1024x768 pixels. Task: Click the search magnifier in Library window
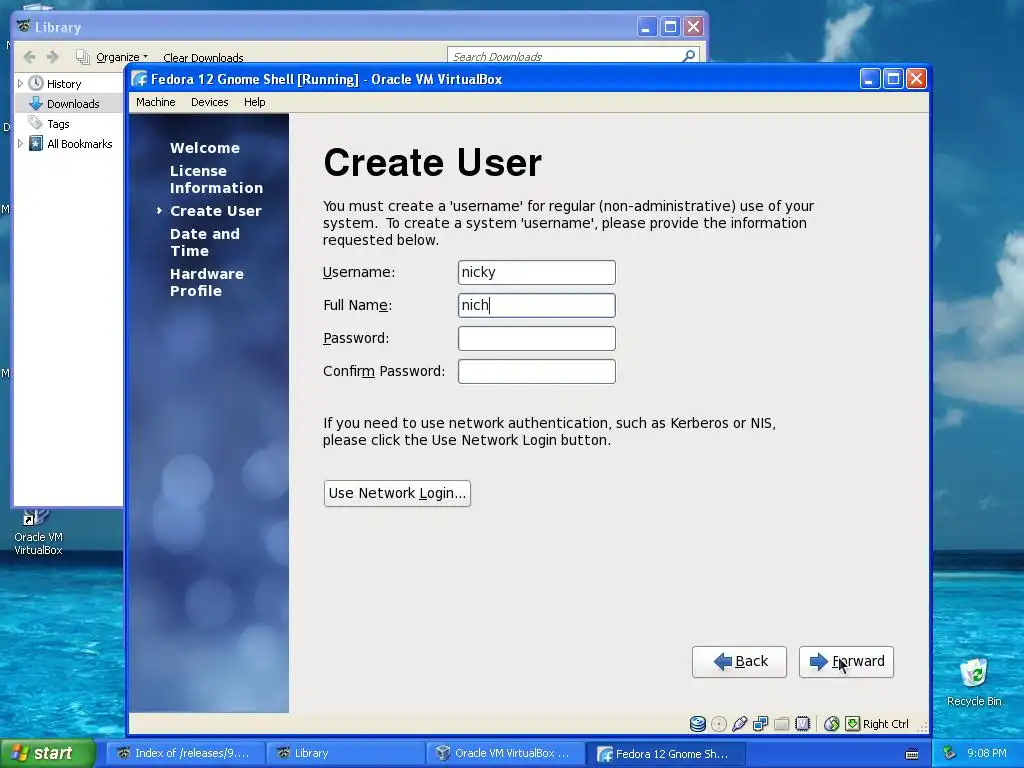pyautogui.click(x=688, y=56)
